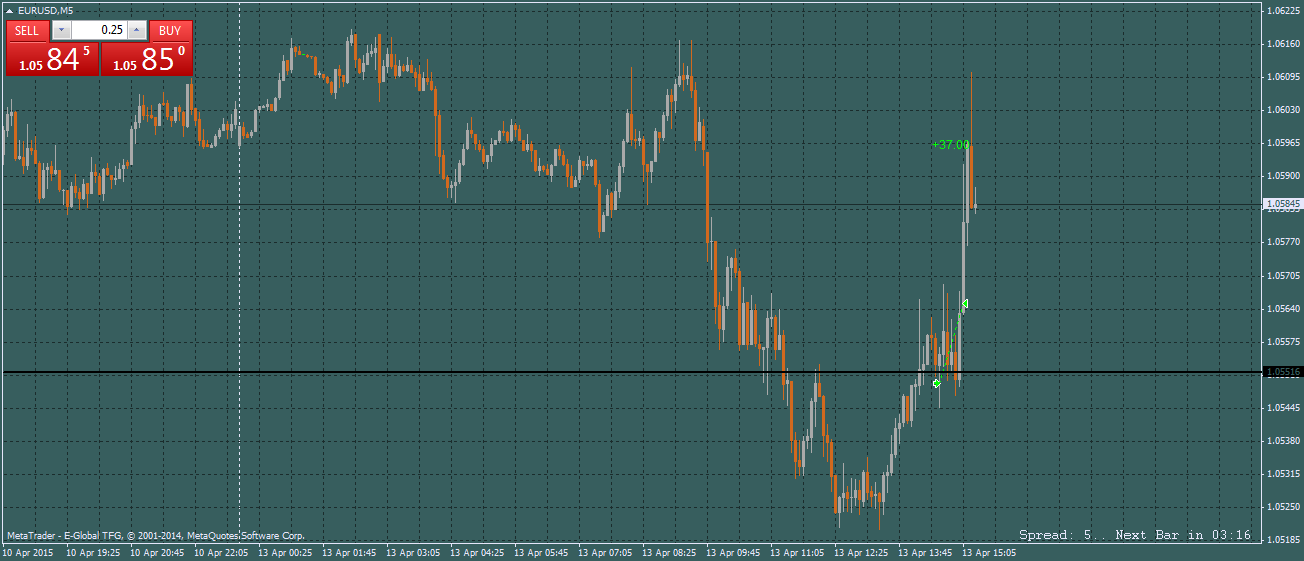Click the '10 Apr 22:05' time label
This screenshot has width=1304, height=561.
pos(221,551)
